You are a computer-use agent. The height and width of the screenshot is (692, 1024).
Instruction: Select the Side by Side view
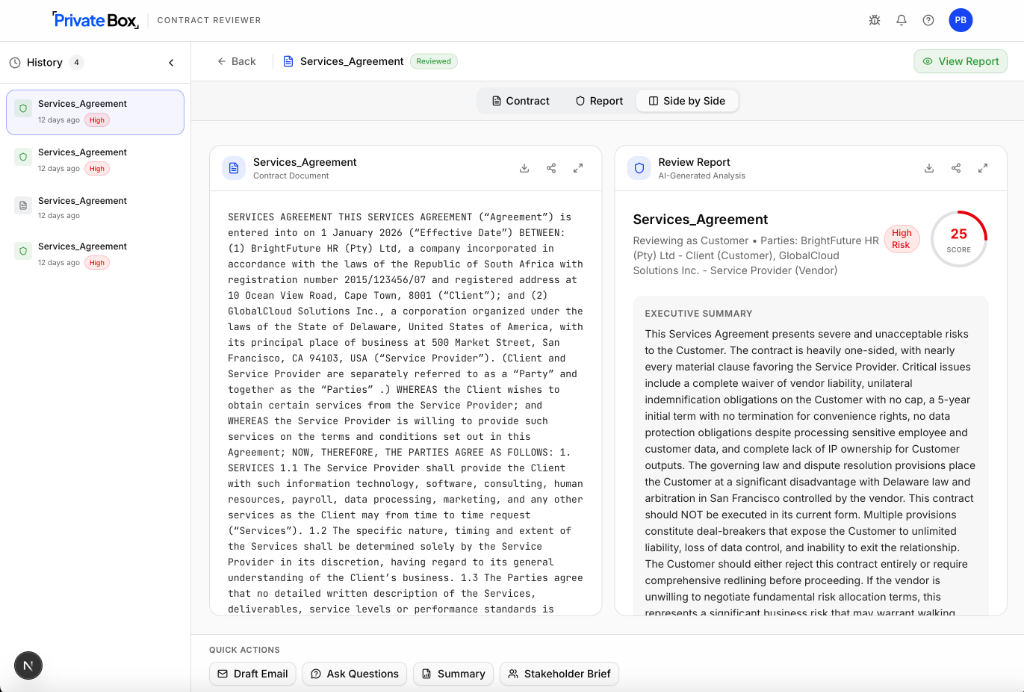[687, 101]
